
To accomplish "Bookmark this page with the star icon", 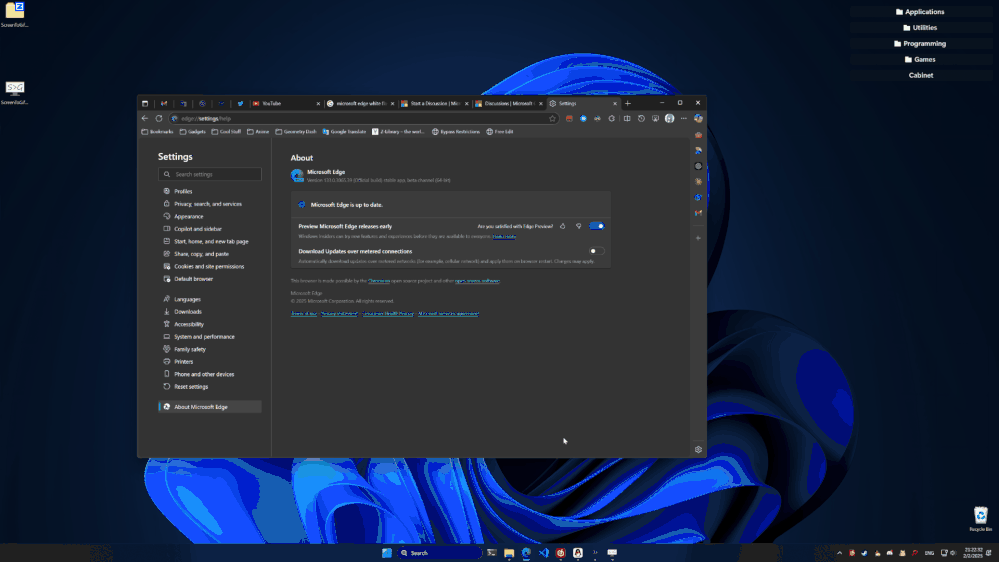I will point(552,118).
